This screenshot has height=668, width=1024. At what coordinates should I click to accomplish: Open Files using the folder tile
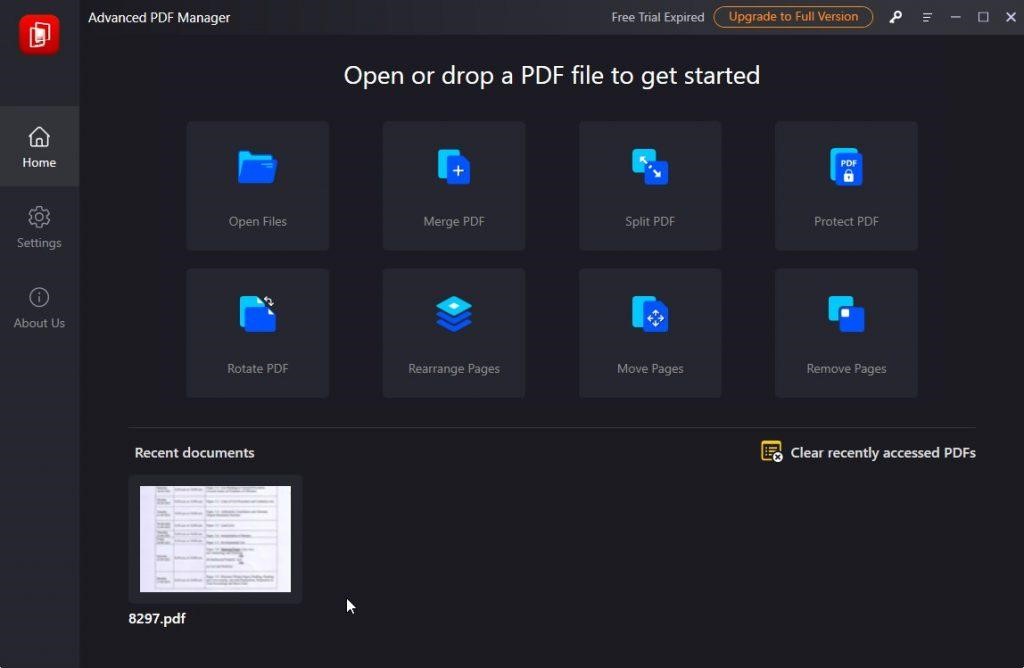[257, 185]
